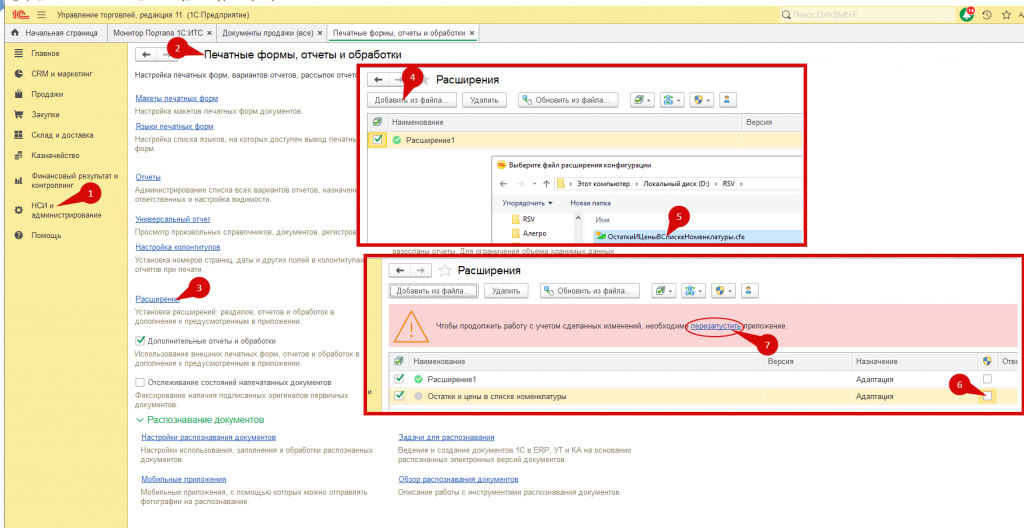Click Новая папка in file dialog
The height and width of the screenshot is (528, 1024).
pyautogui.click(x=591, y=203)
